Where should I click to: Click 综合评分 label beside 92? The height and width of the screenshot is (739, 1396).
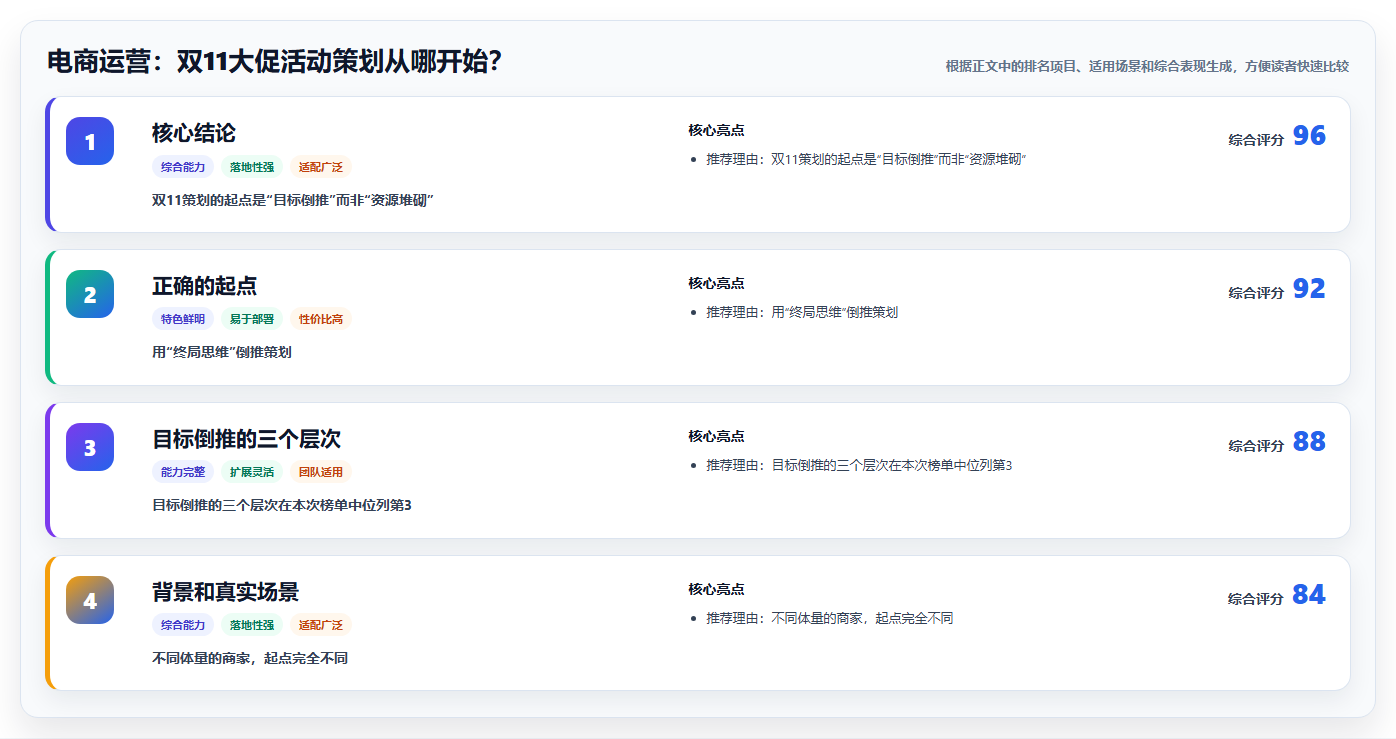pyautogui.click(x=1256, y=293)
